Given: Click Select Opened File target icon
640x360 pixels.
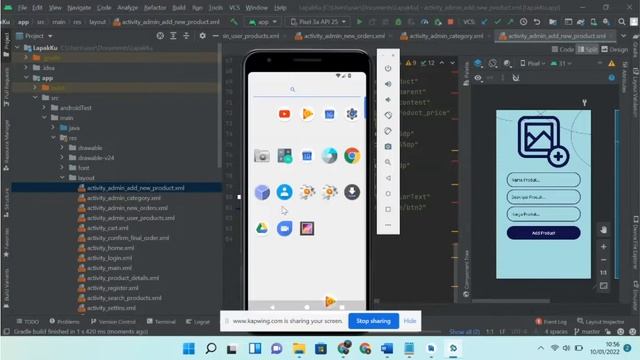Looking at the screenshot, I should coord(160,36).
